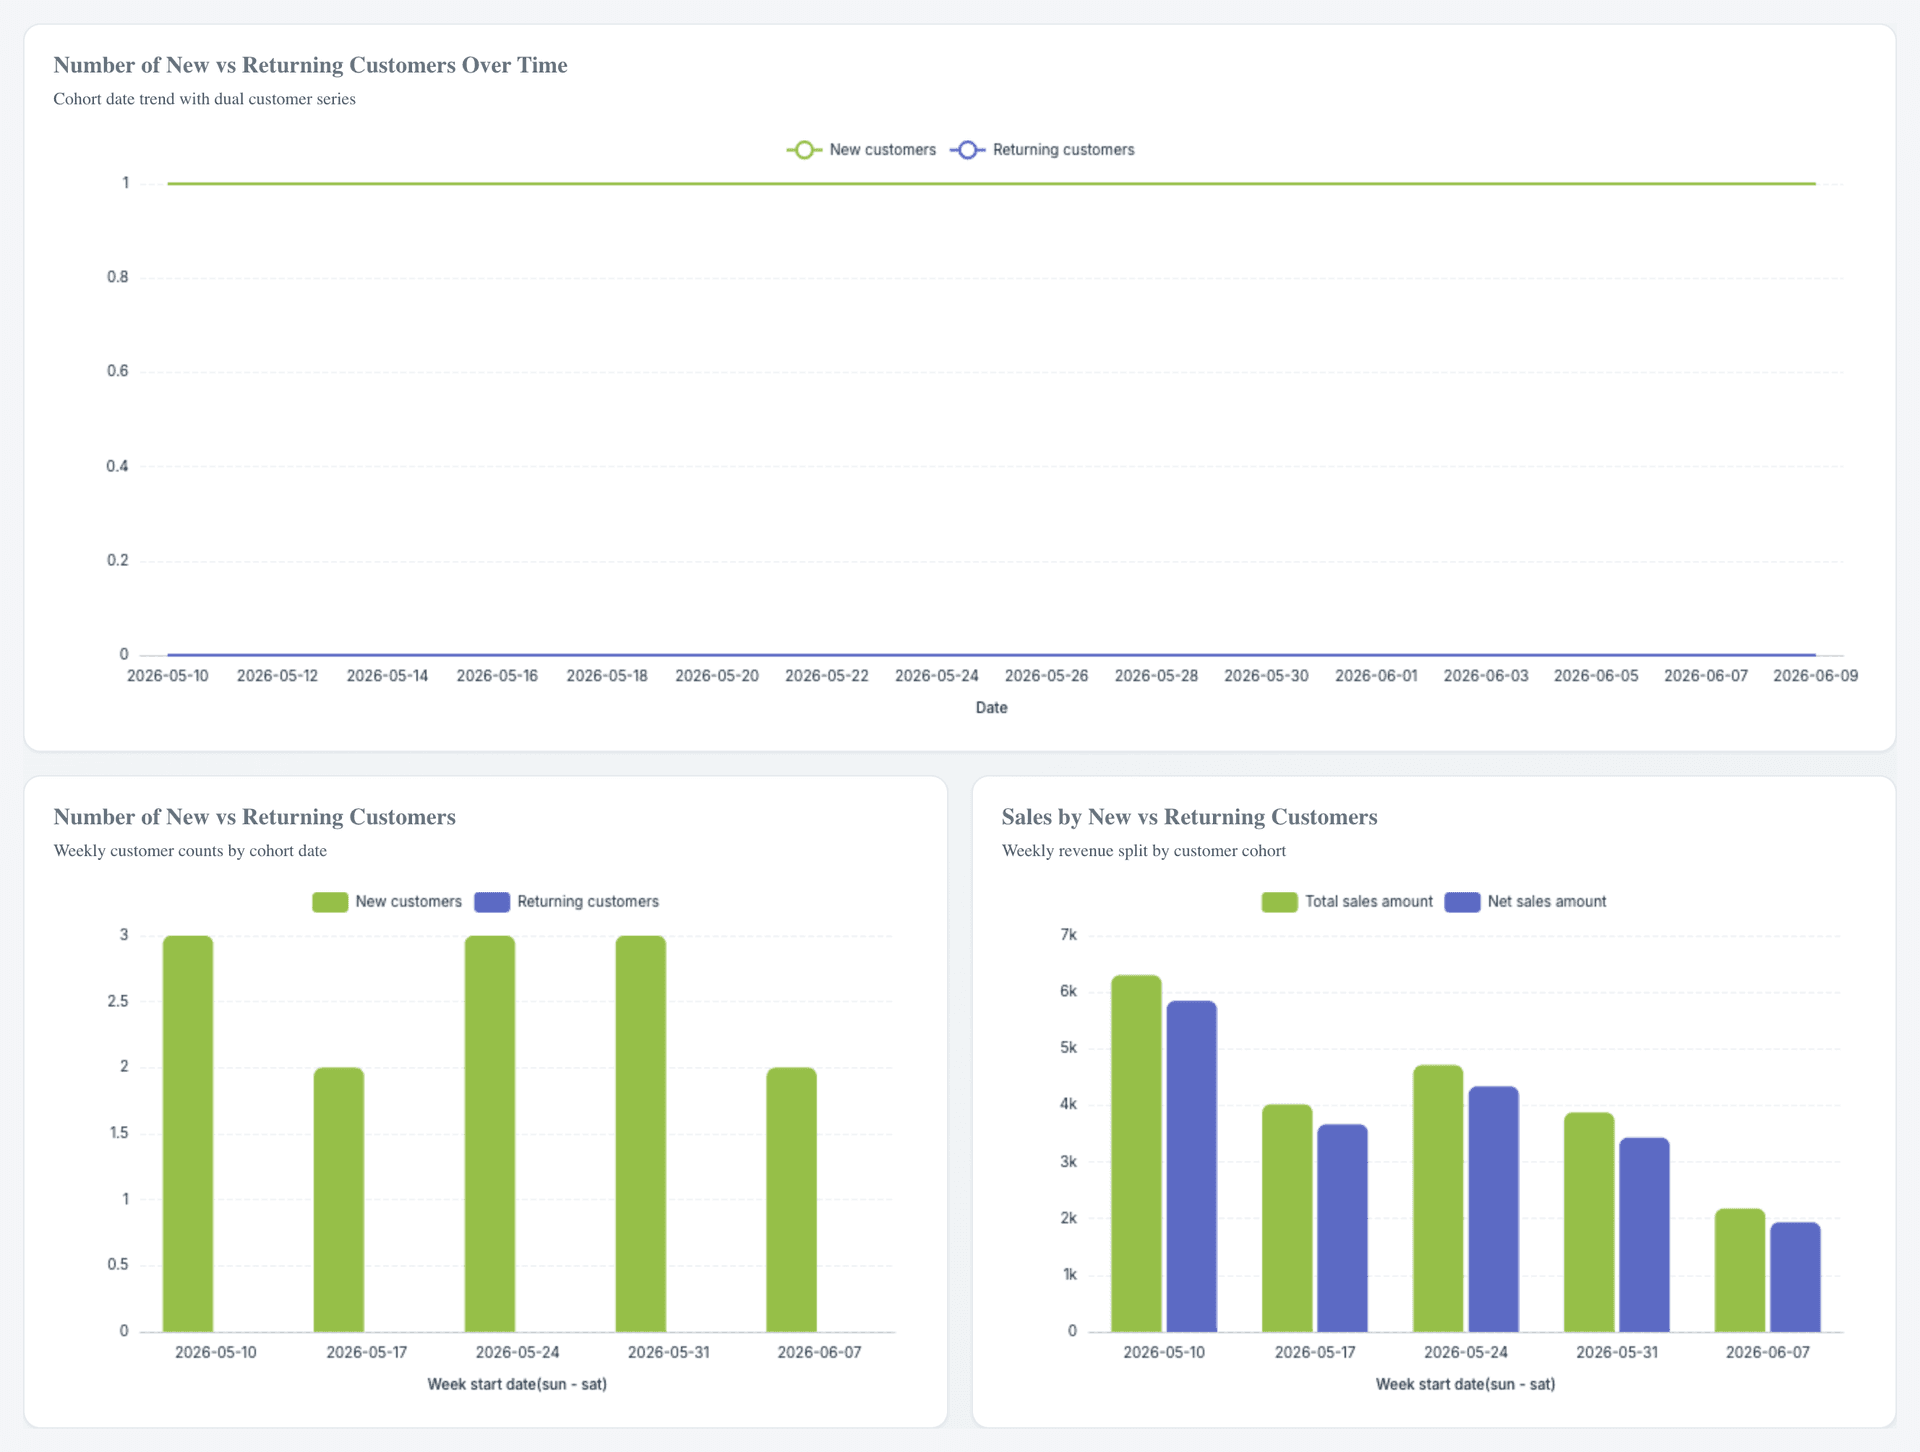Click the blue Returning customers line marker icon

[967, 150]
